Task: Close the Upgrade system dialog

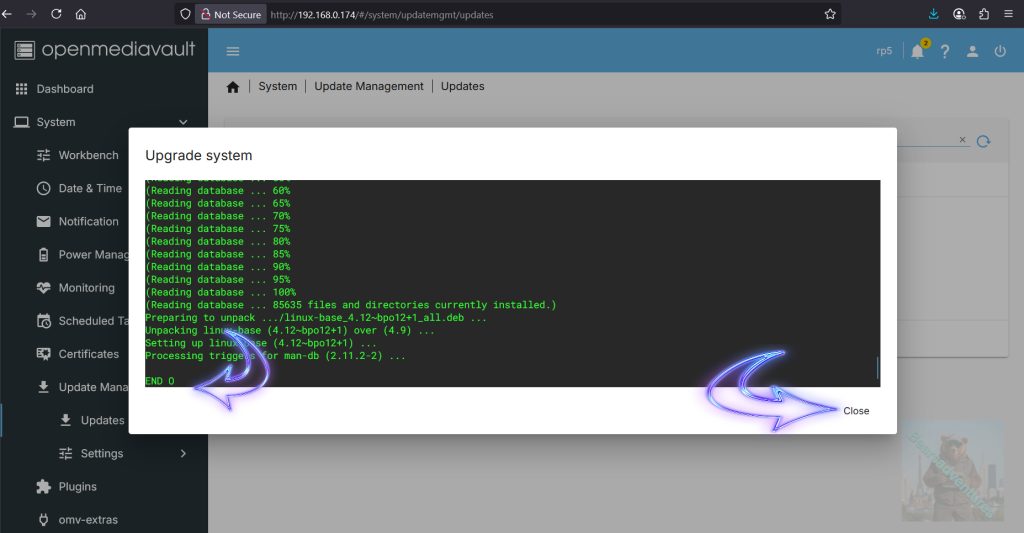Action: [x=855, y=411]
